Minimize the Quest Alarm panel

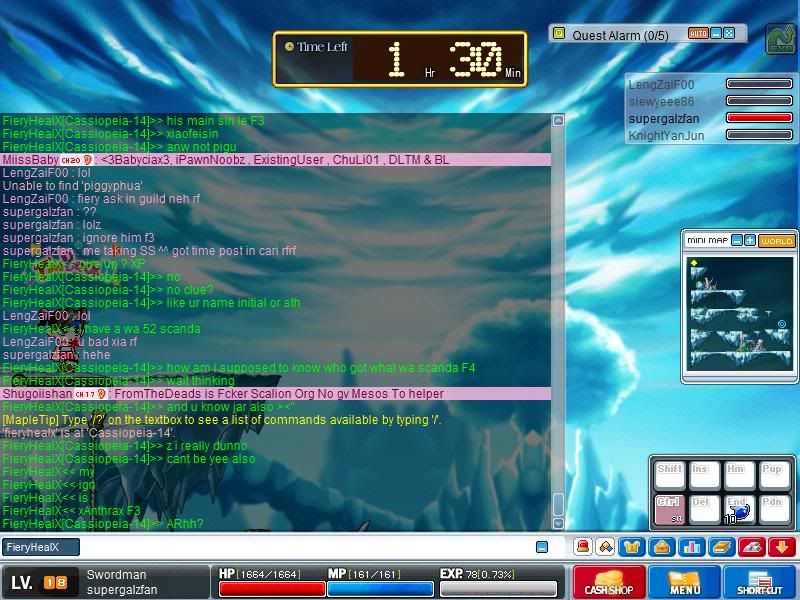[x=715, y=33]
